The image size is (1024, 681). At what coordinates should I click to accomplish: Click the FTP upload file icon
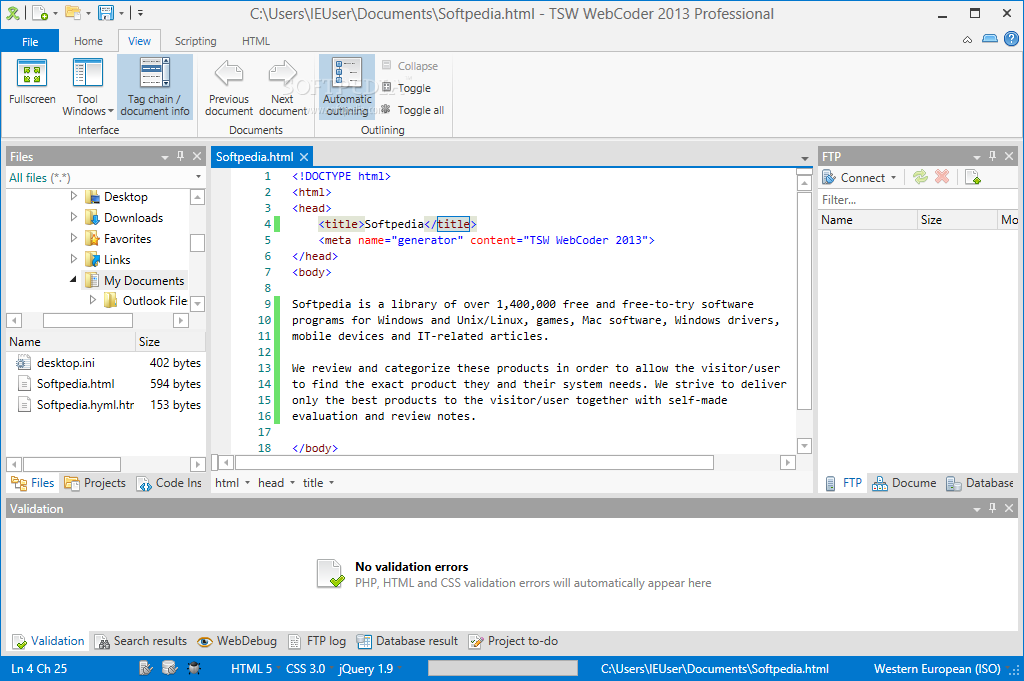click(x=973, y=177)
